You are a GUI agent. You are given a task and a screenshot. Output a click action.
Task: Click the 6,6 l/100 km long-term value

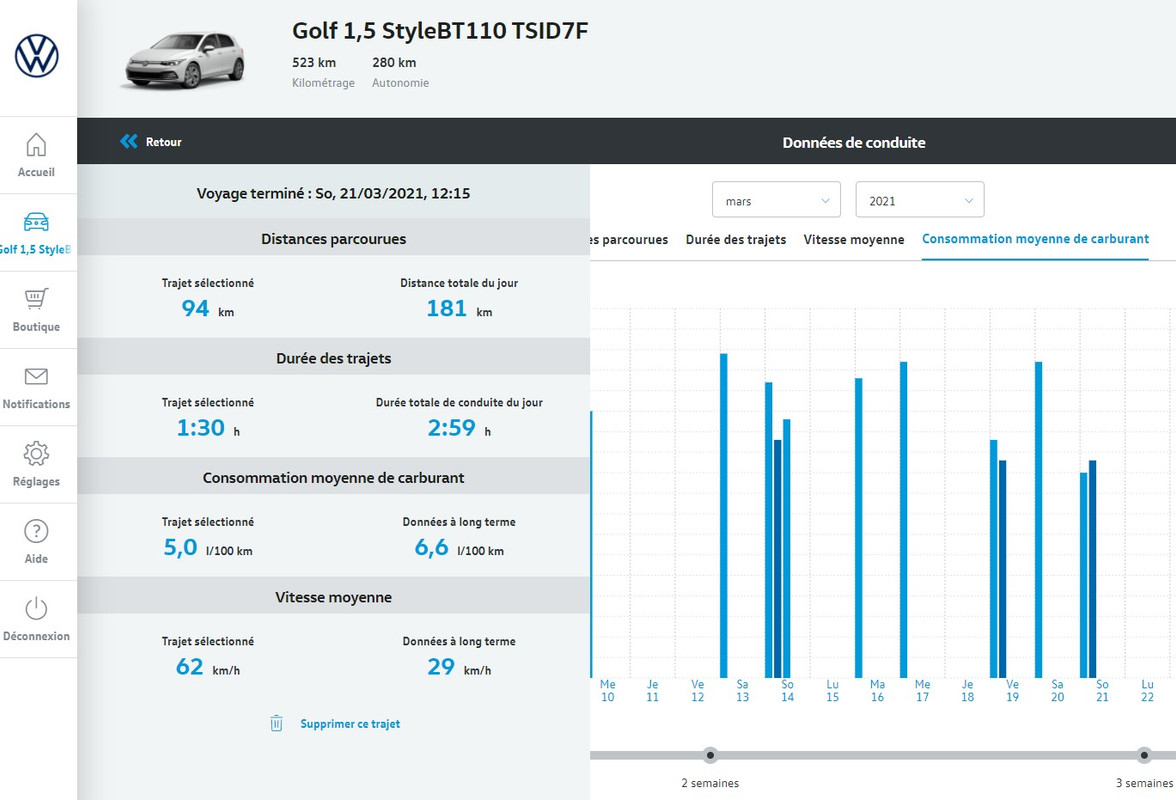click(x=459, y=547)
